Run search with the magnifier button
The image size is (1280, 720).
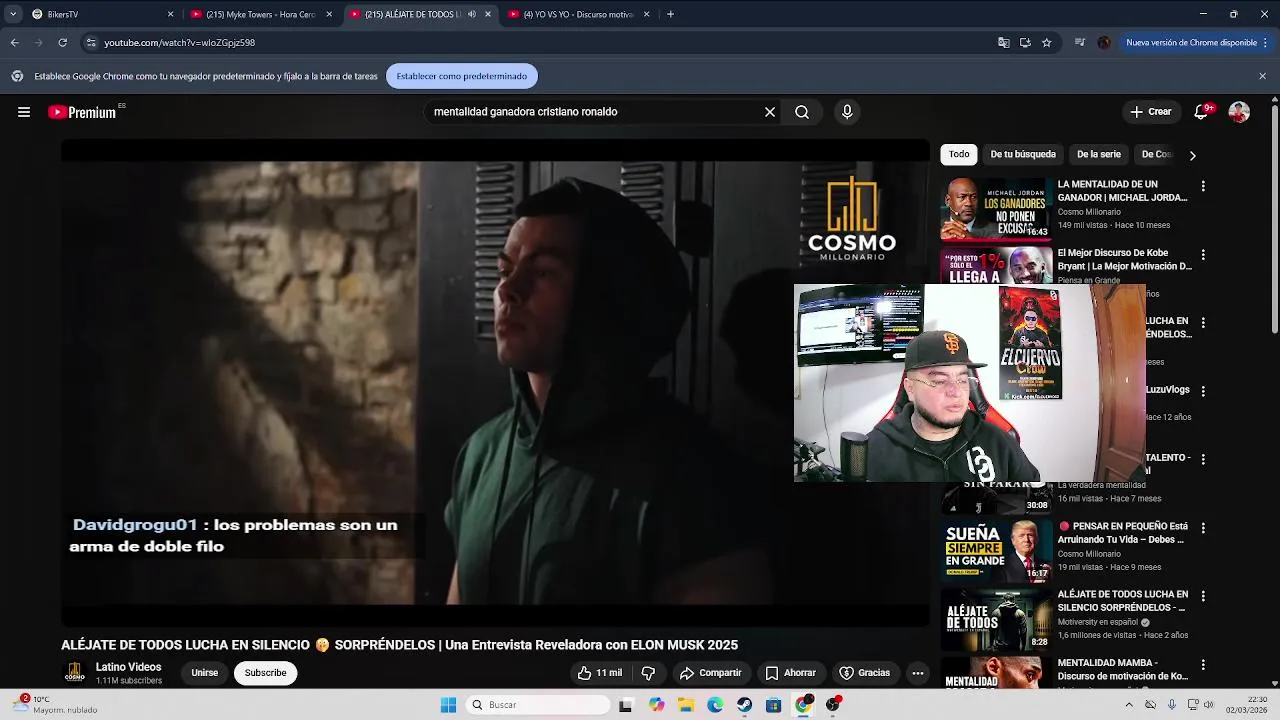tap(802, 112)
